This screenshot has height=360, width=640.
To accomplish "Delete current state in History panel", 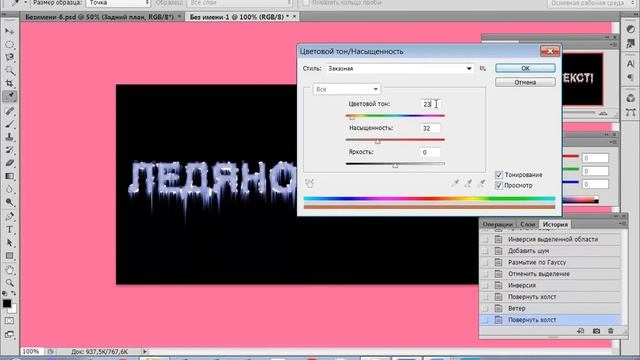I will coord(611,331).
